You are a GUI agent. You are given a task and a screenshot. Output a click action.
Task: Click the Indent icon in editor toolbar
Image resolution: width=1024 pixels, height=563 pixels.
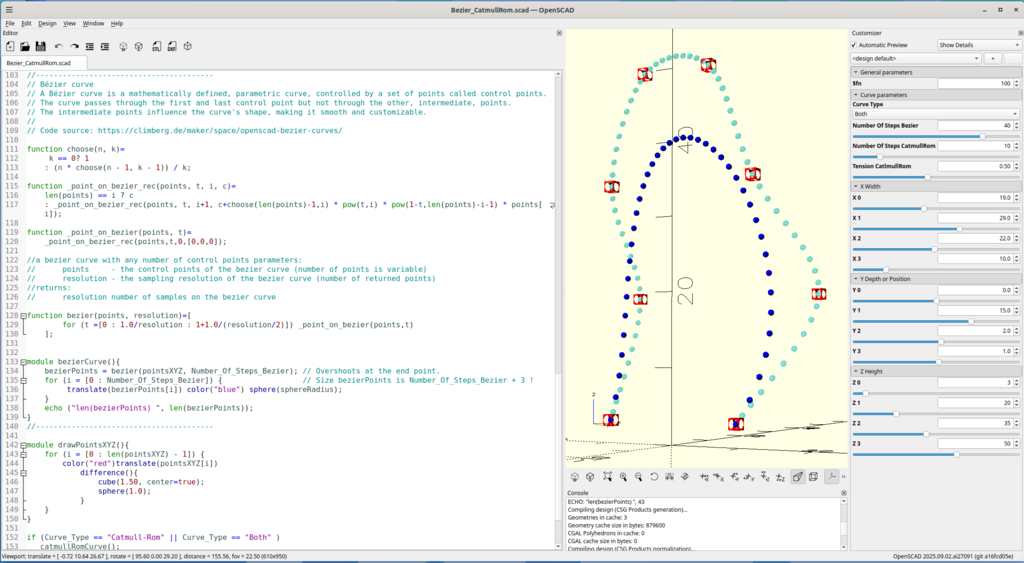click(x=106, y=46)
